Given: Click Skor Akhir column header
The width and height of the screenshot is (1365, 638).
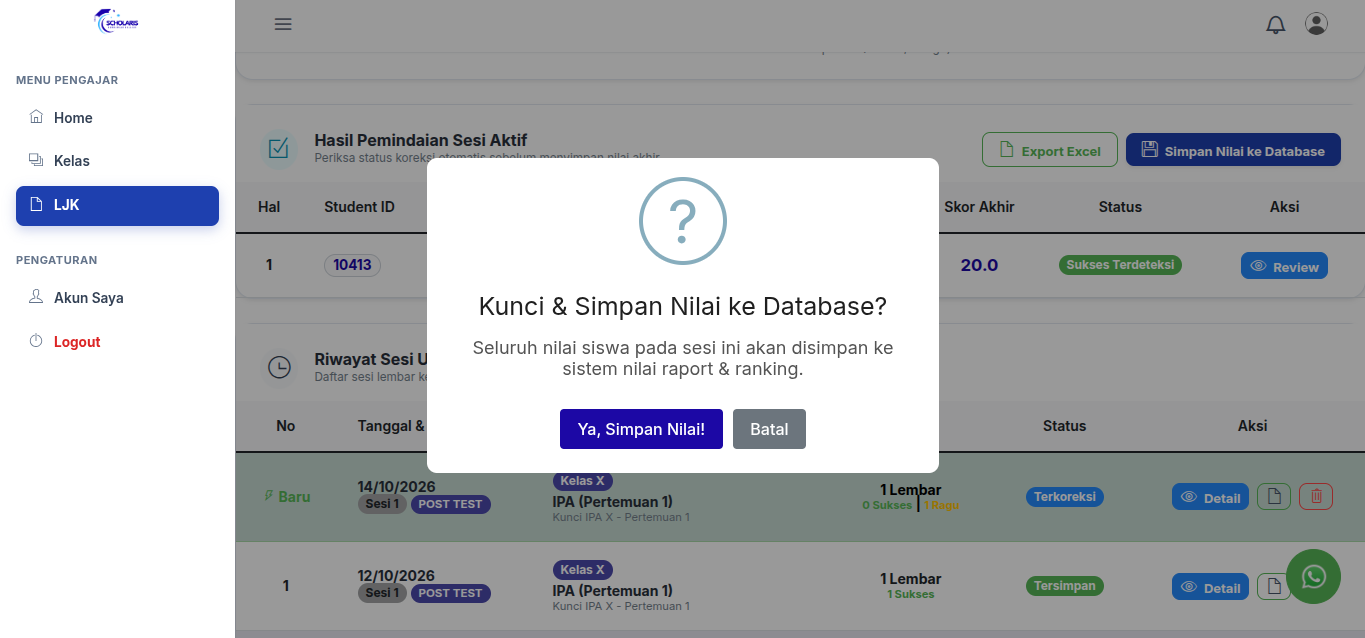Looking at the screenshot, I should (x=979, y=207).
